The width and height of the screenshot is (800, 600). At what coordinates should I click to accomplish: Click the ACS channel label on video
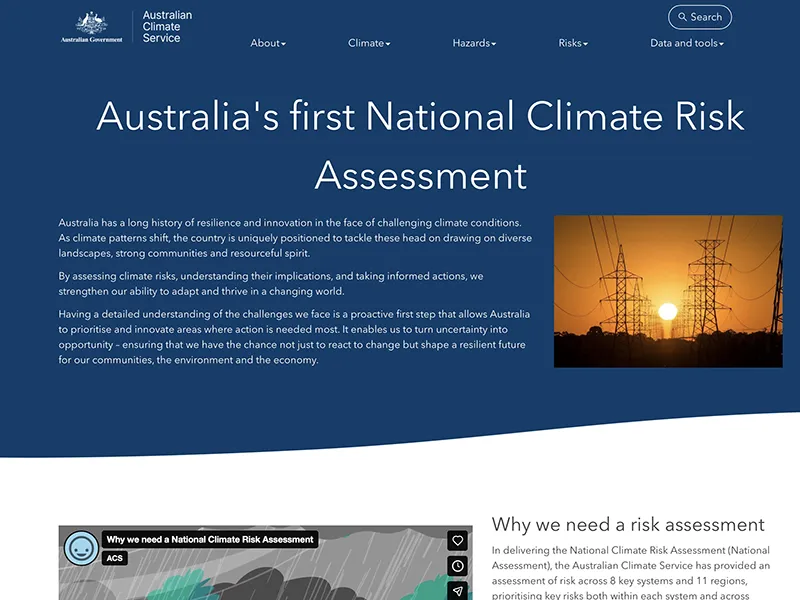pyautogui.click(x=114, y=558)
